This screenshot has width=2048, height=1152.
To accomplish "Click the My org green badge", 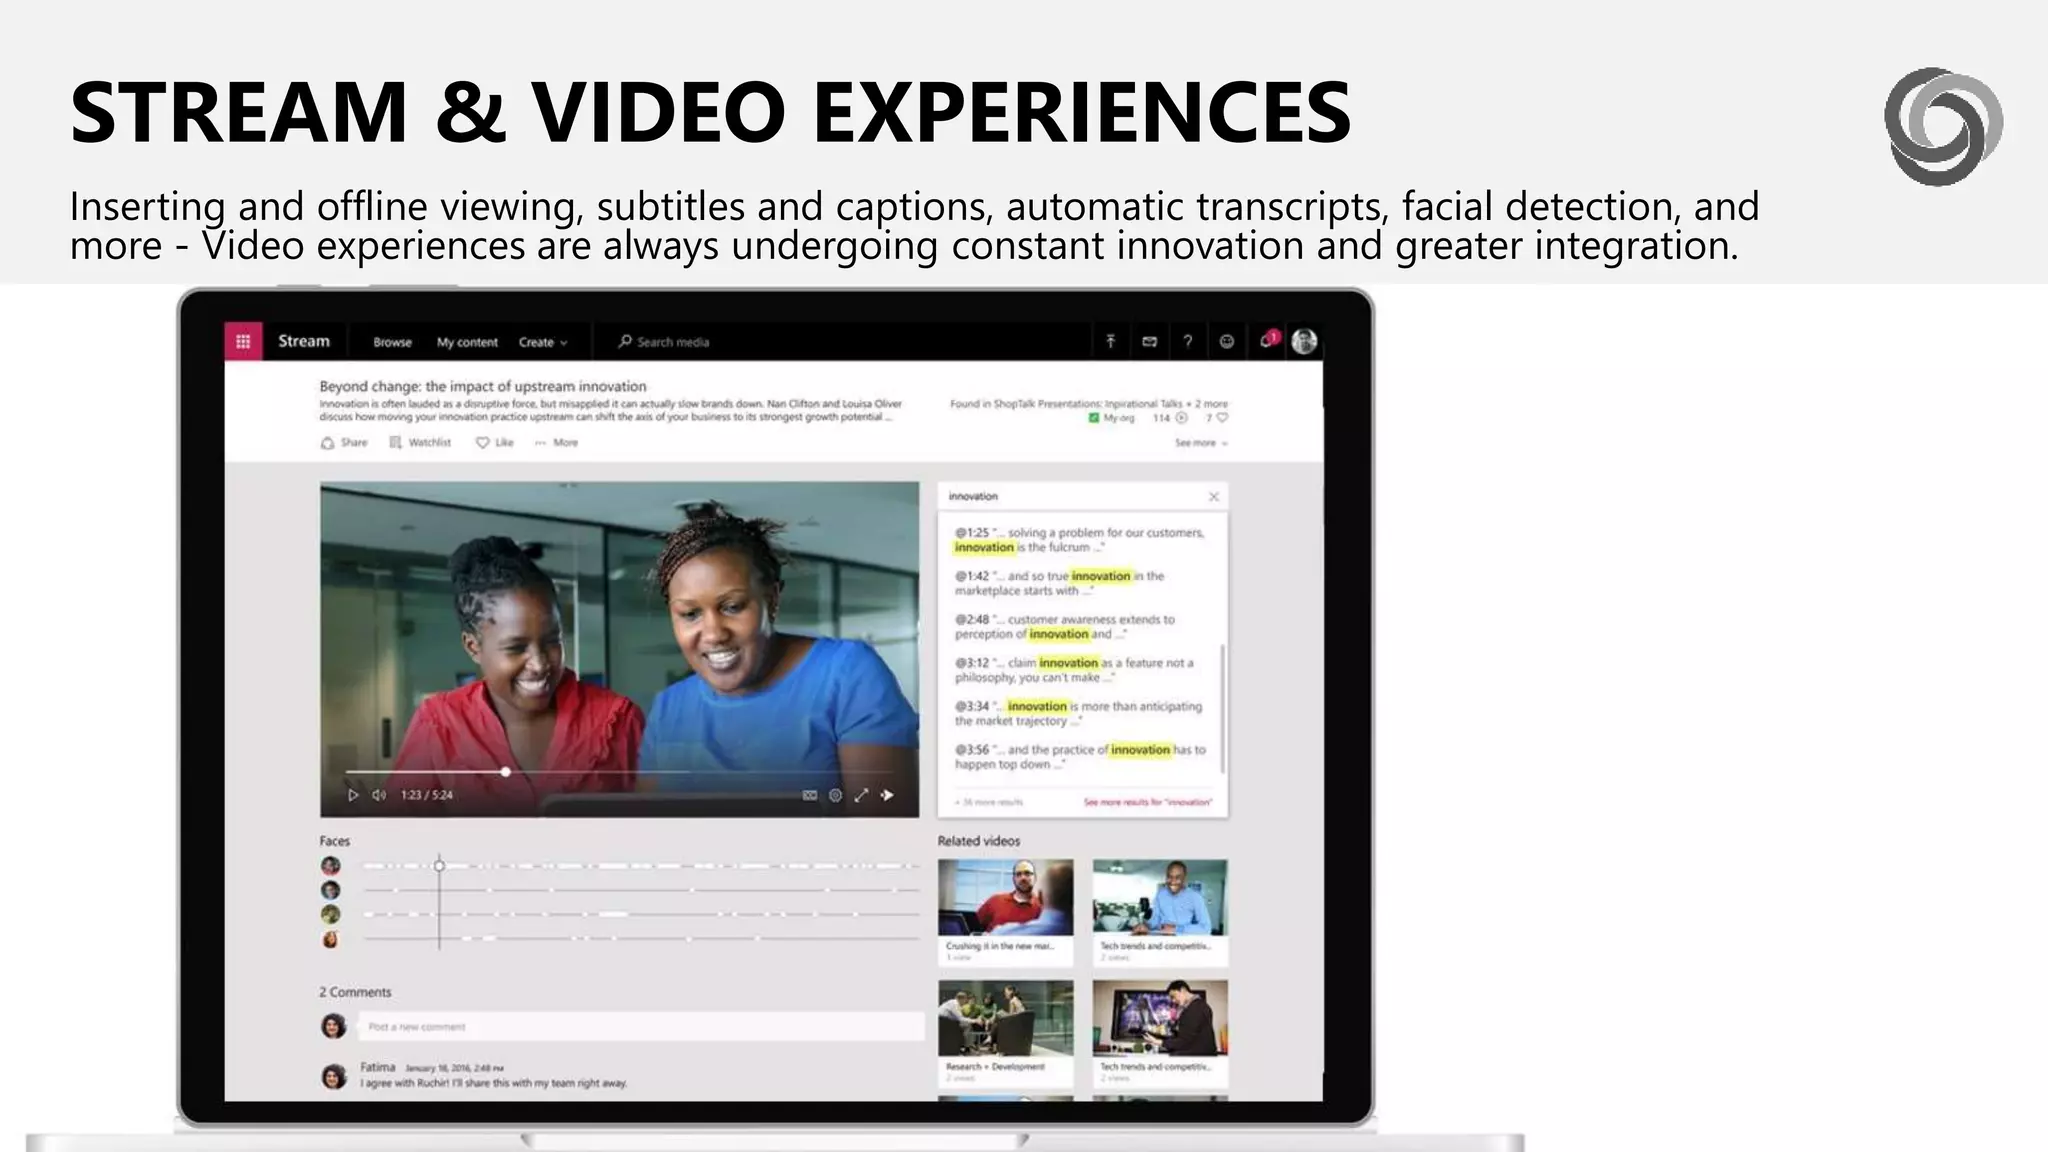I will tap(1111, 418).
